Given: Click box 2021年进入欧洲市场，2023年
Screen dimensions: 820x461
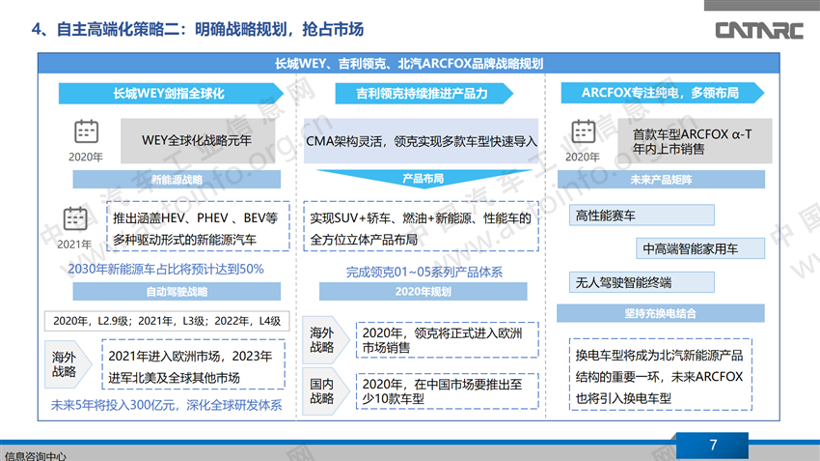Looking at the screenshot, I should 193,365.
